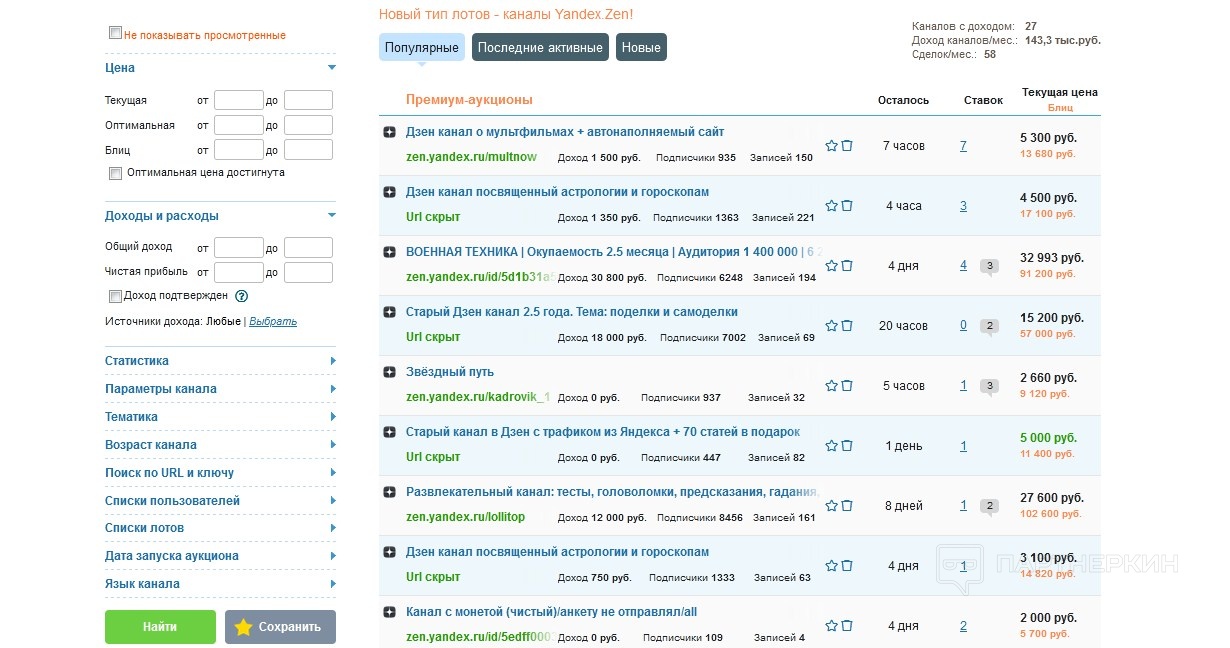
Task: Open the Звёздный путь lot title
Action: (x=450, y=372)
